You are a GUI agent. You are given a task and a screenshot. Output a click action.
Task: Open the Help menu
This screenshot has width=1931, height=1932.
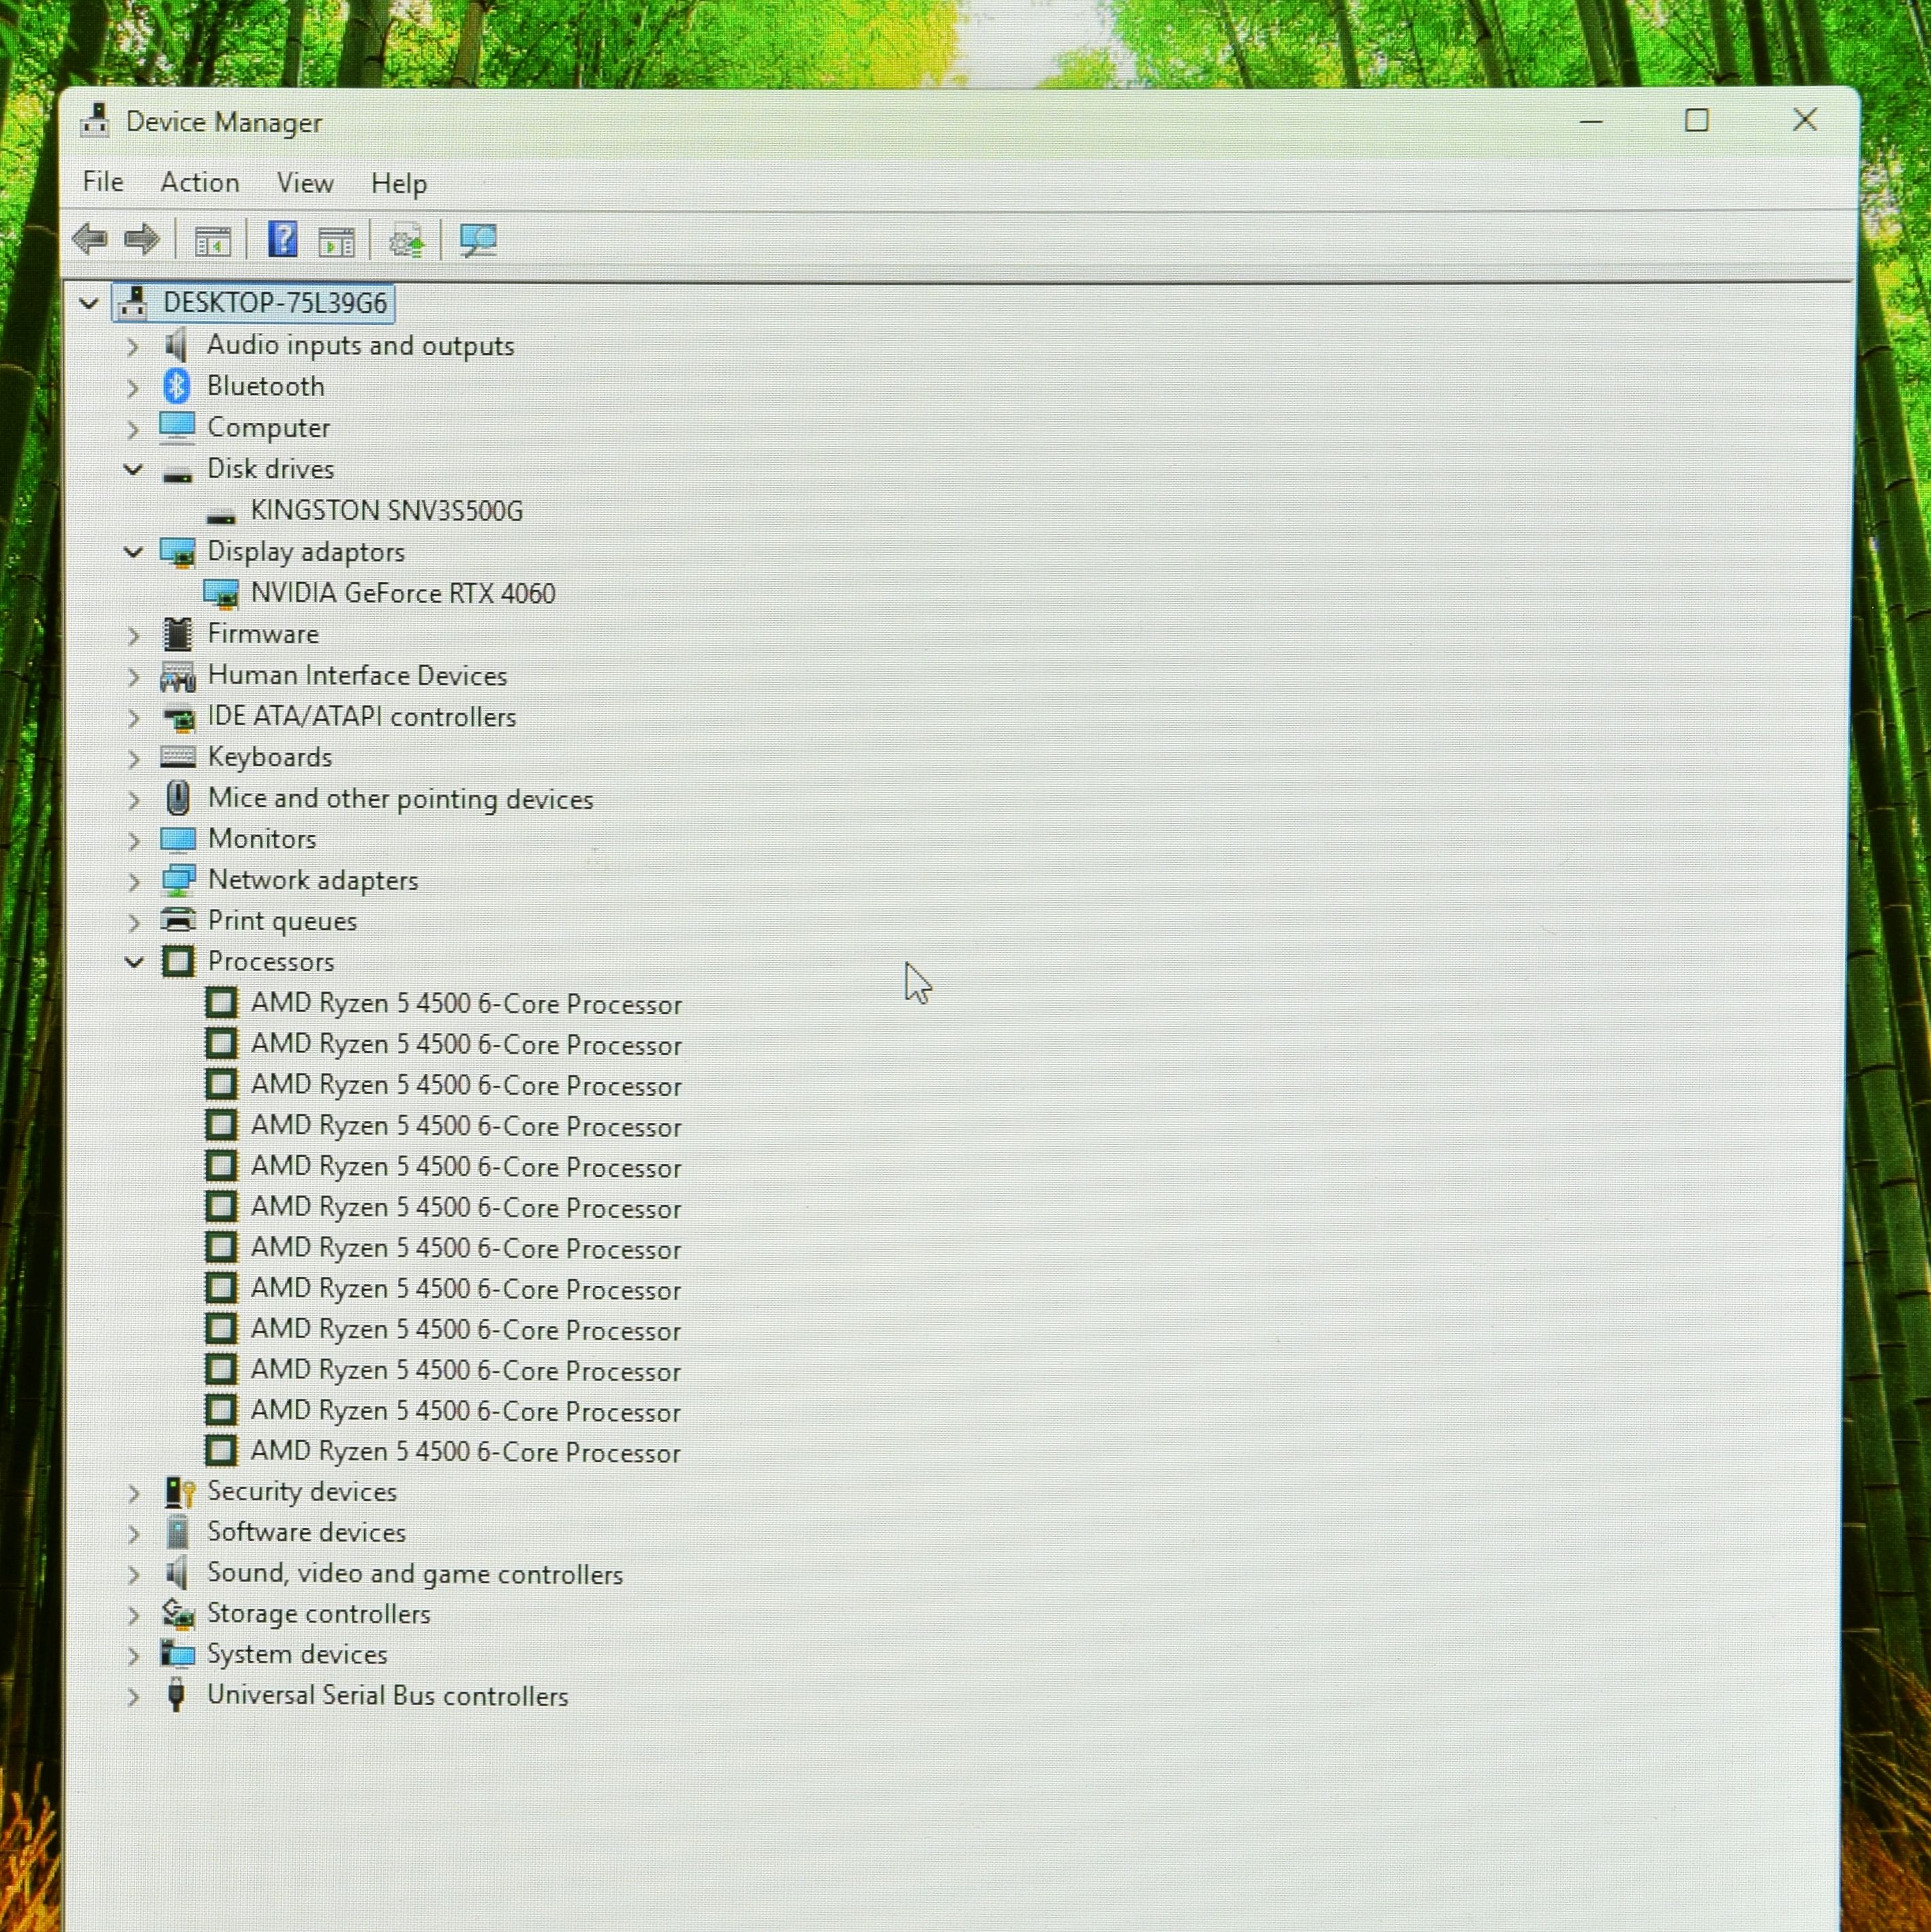point(399,183)
